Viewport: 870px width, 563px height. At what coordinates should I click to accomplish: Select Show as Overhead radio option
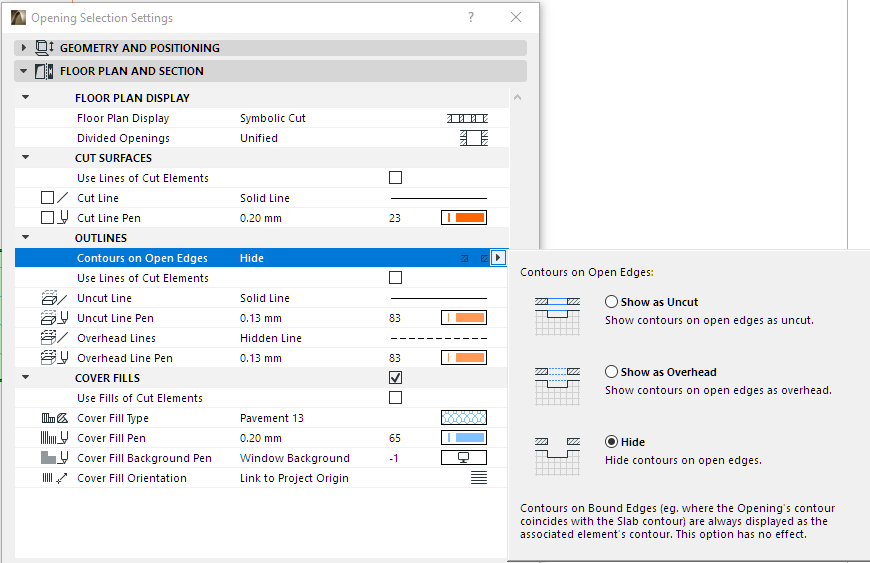pos(611,372)
